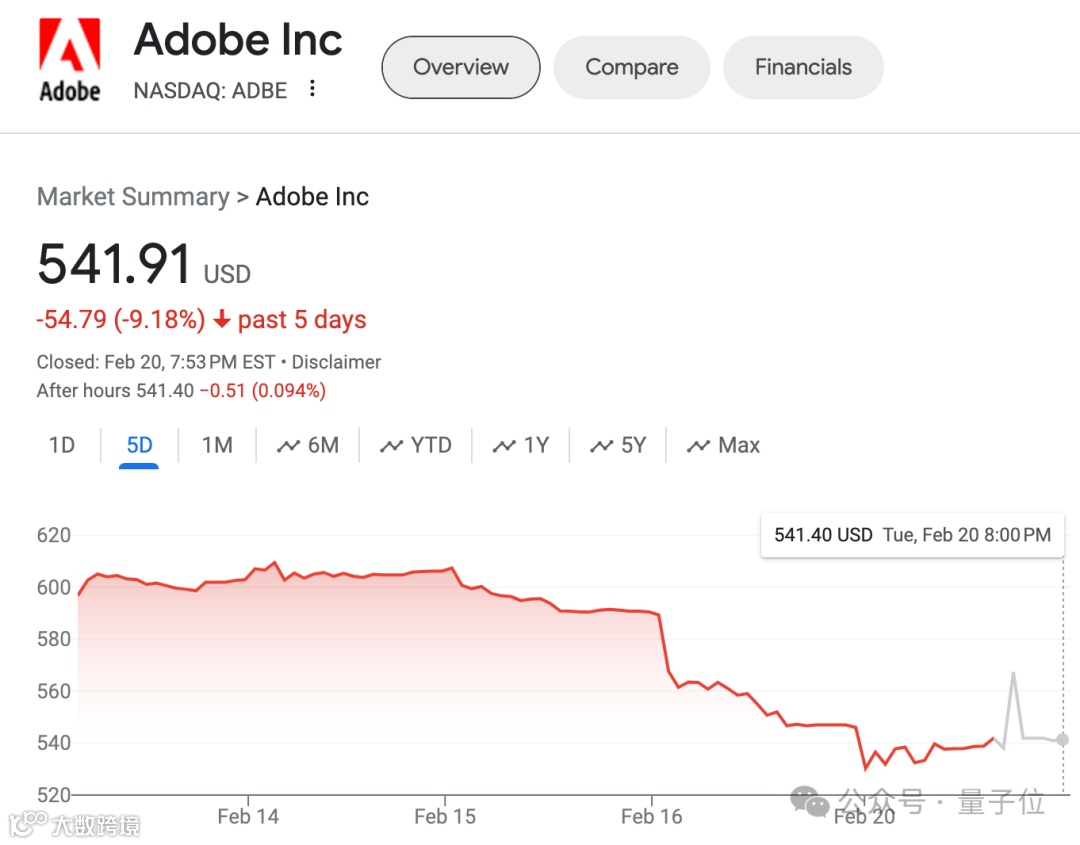Click the trend icon beside 5Y
Image resolution: width=1080 pixels, height=845 pixels.
[x=601, y=446]
